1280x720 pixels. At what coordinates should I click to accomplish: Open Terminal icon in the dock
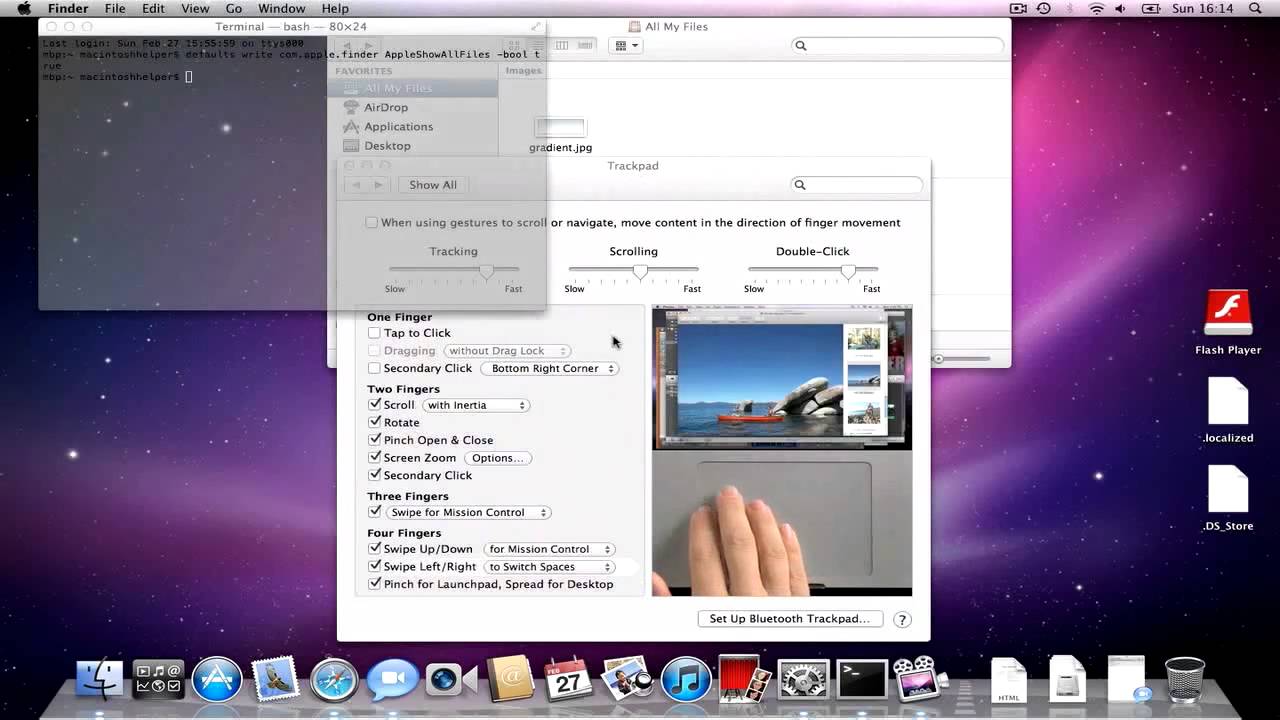(861, 680)
